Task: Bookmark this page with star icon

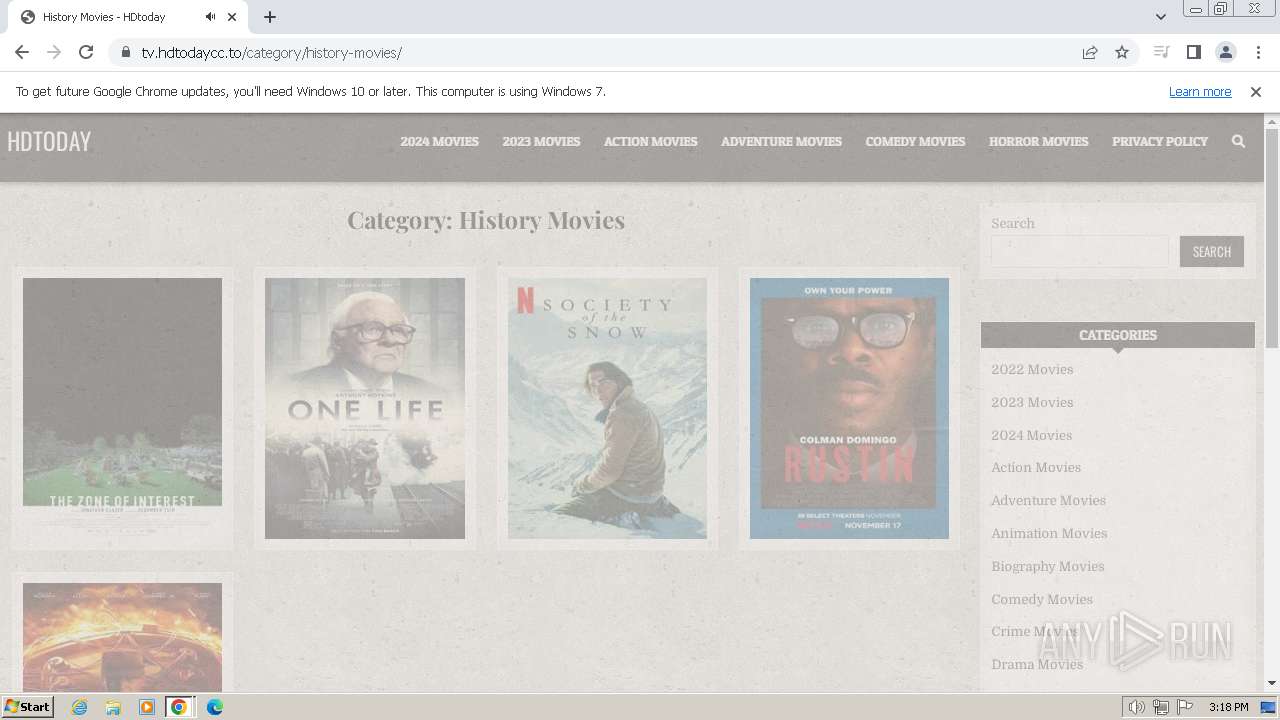Action: (x=1122, y=52)
